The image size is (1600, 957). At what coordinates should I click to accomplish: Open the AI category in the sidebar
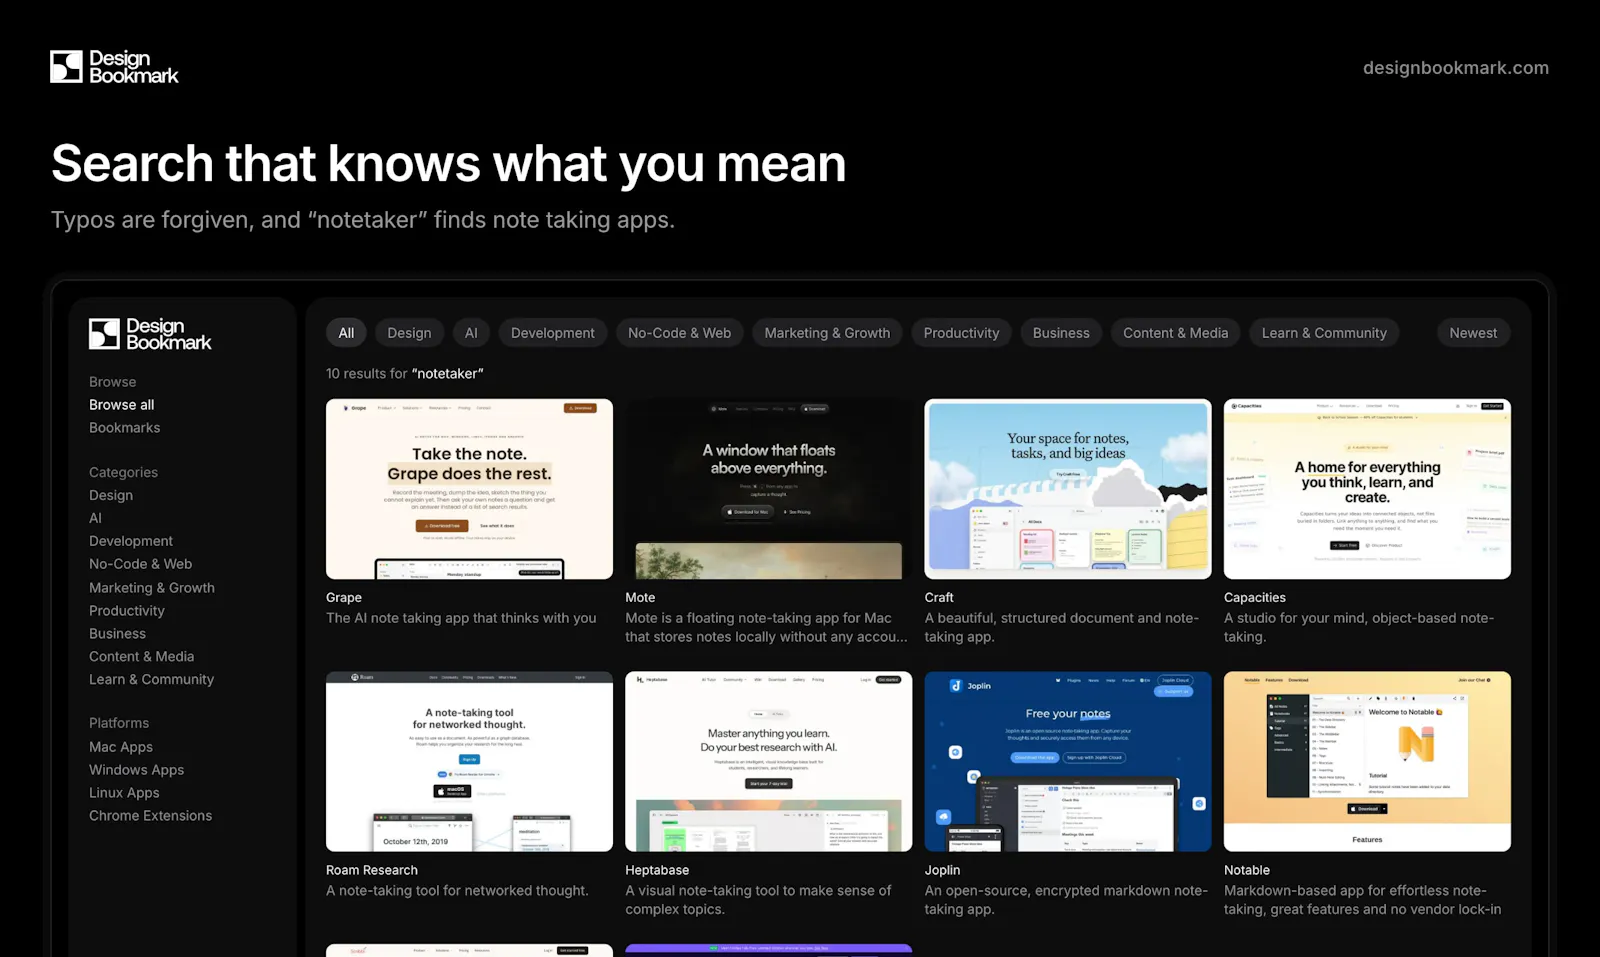95,518
